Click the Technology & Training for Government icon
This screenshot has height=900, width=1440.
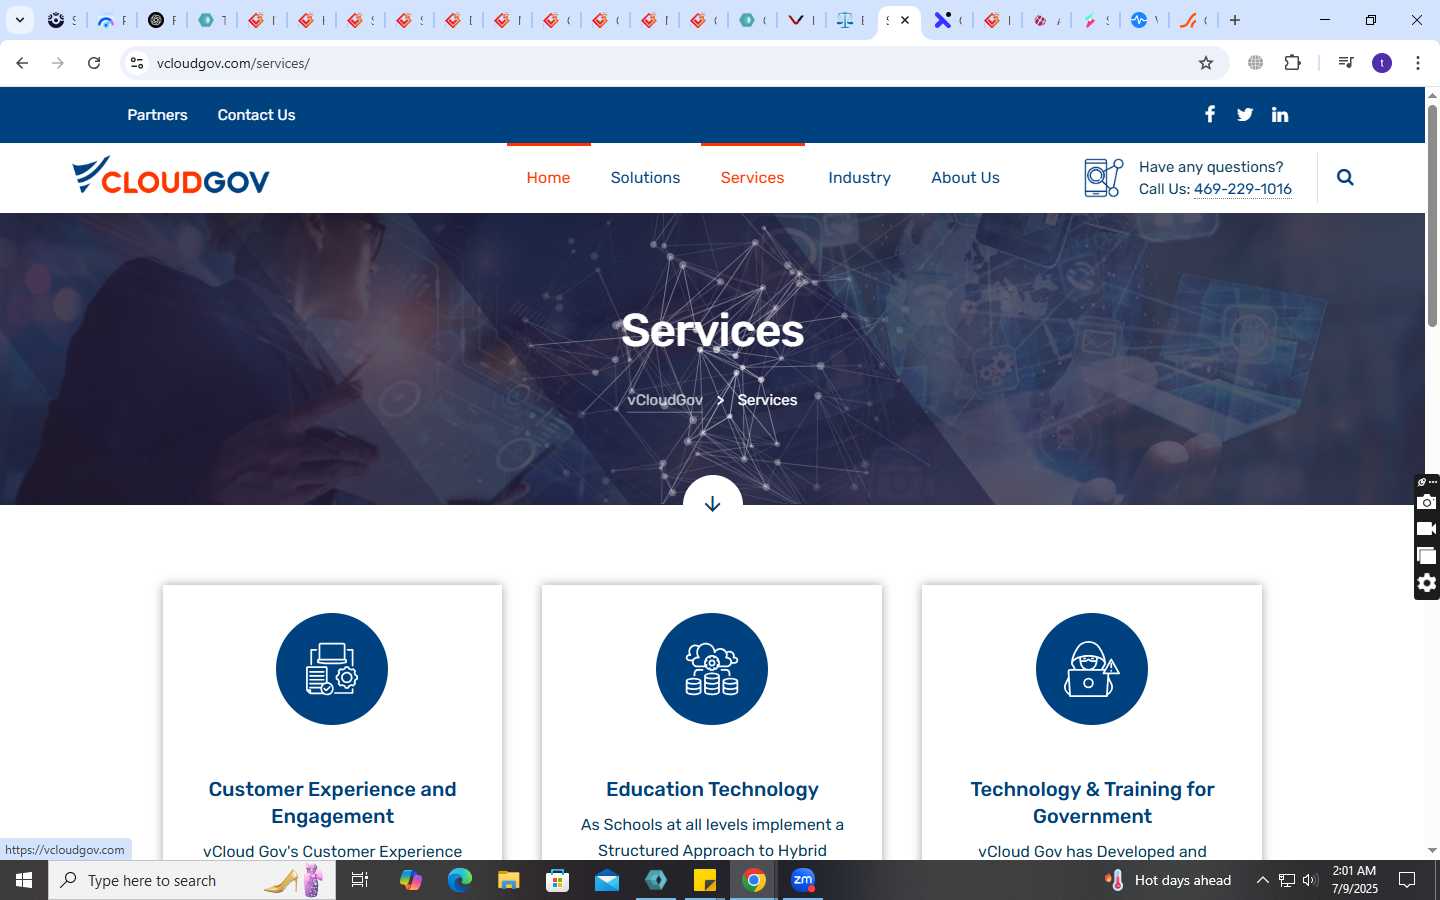[x=1092, y=669]
